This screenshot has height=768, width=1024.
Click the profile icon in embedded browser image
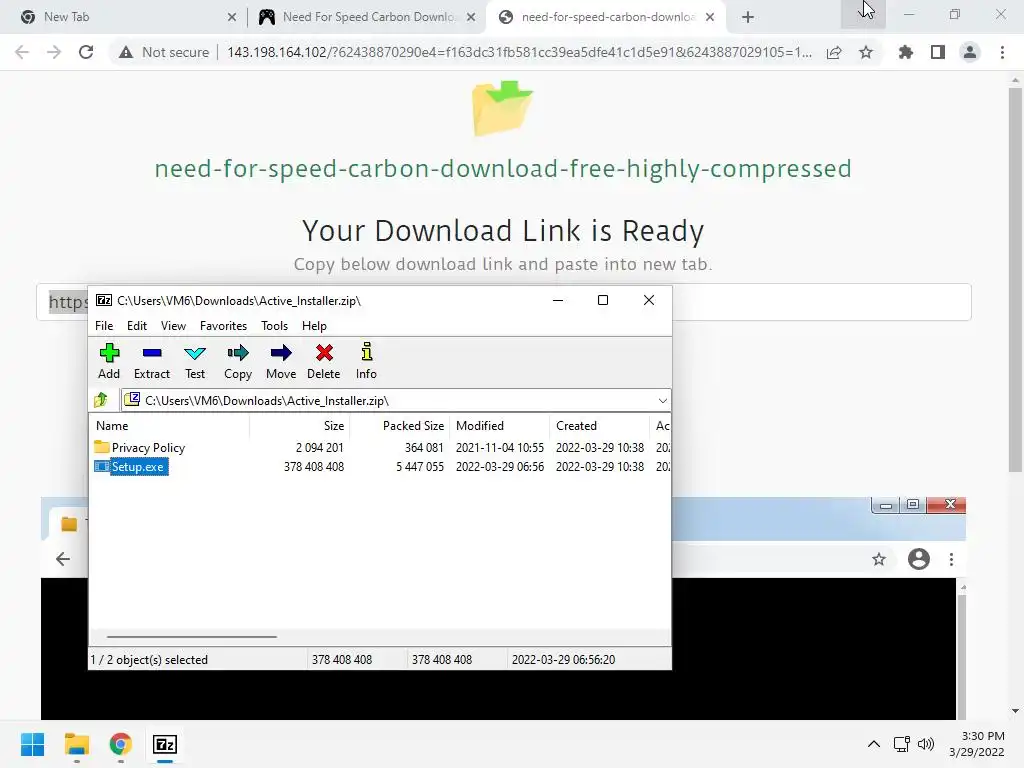pos(918,559)
